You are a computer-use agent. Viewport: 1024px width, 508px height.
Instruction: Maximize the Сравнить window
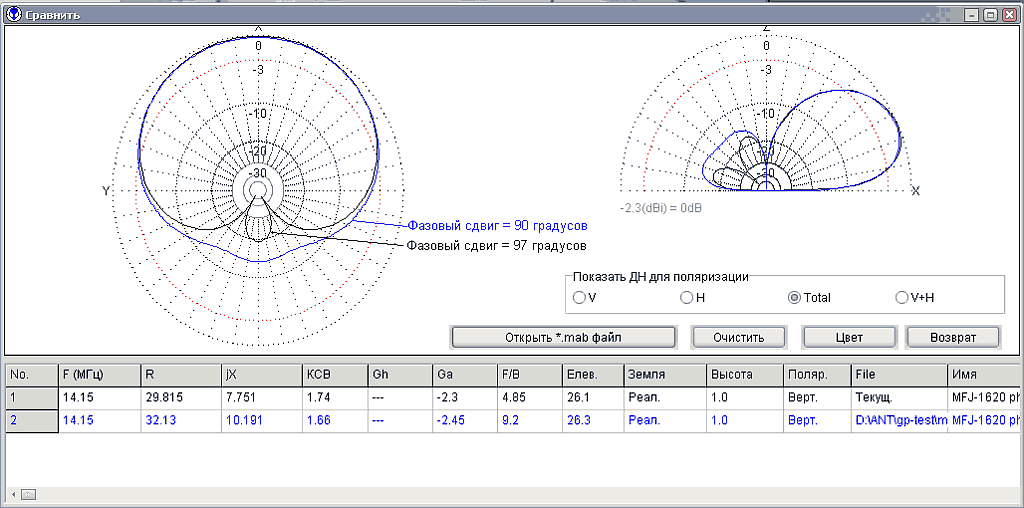[x=990, y=15]
